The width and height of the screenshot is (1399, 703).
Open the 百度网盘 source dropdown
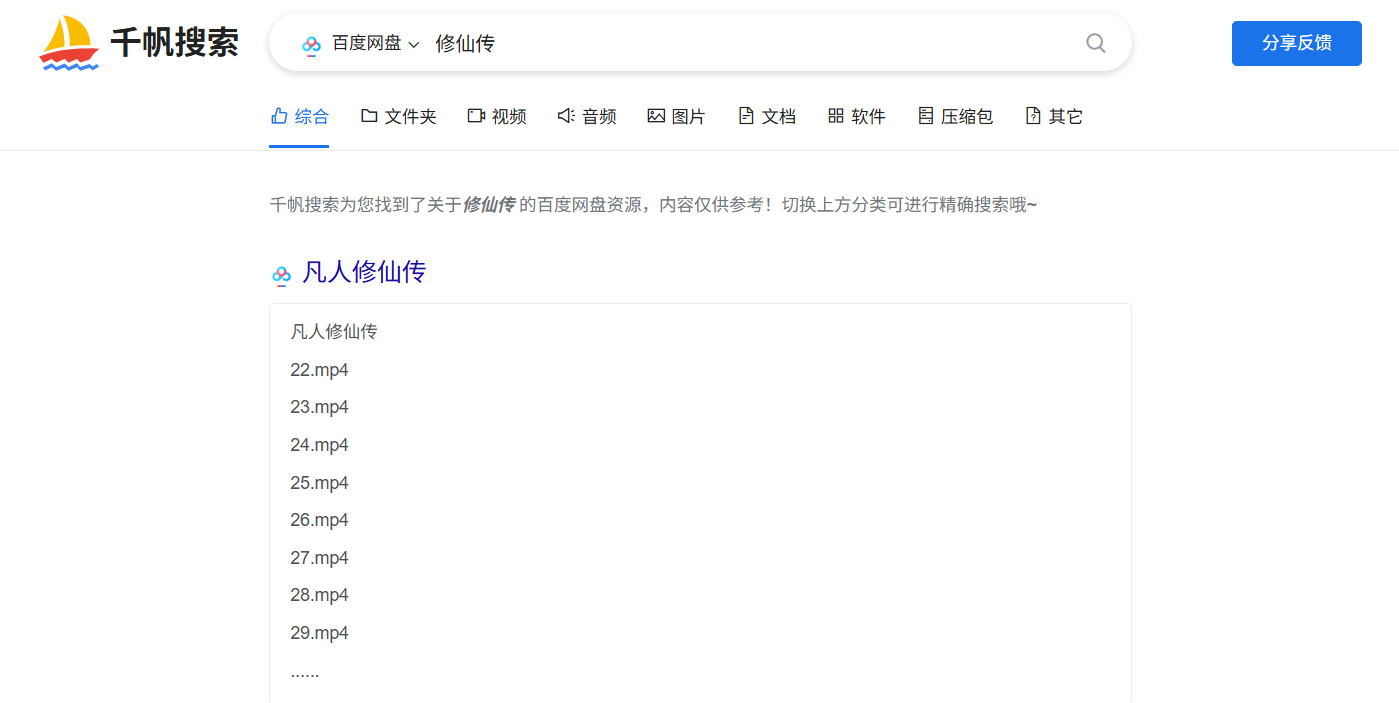click(375, 43)
